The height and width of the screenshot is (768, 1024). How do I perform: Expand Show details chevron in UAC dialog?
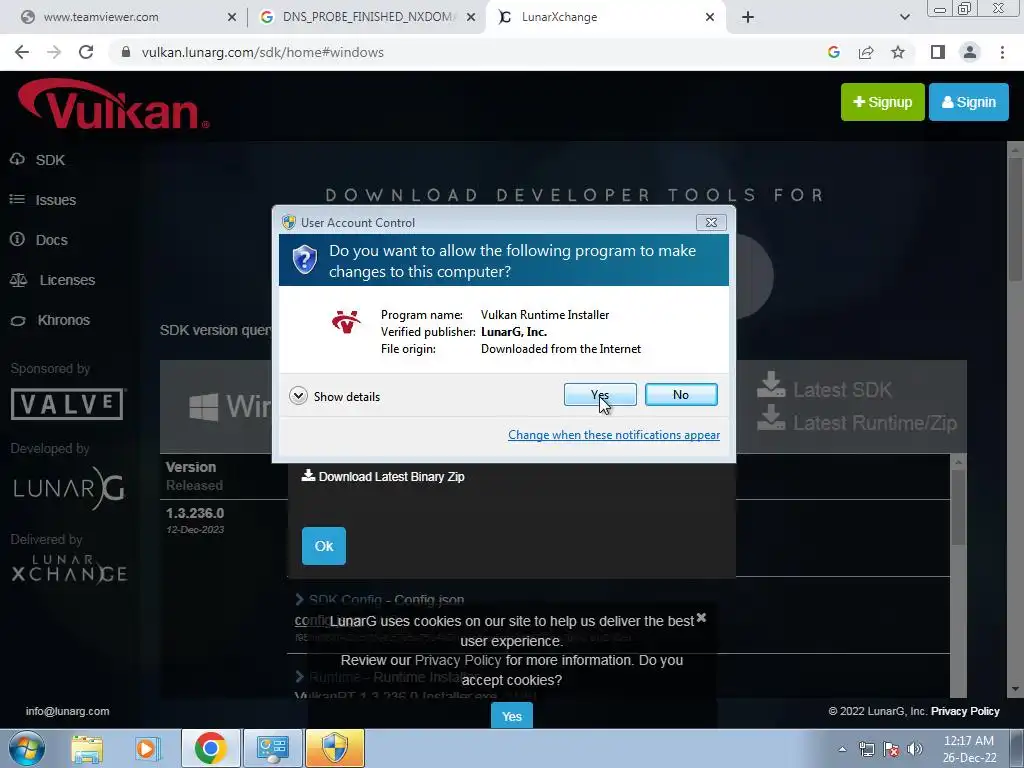click(298, 396)
